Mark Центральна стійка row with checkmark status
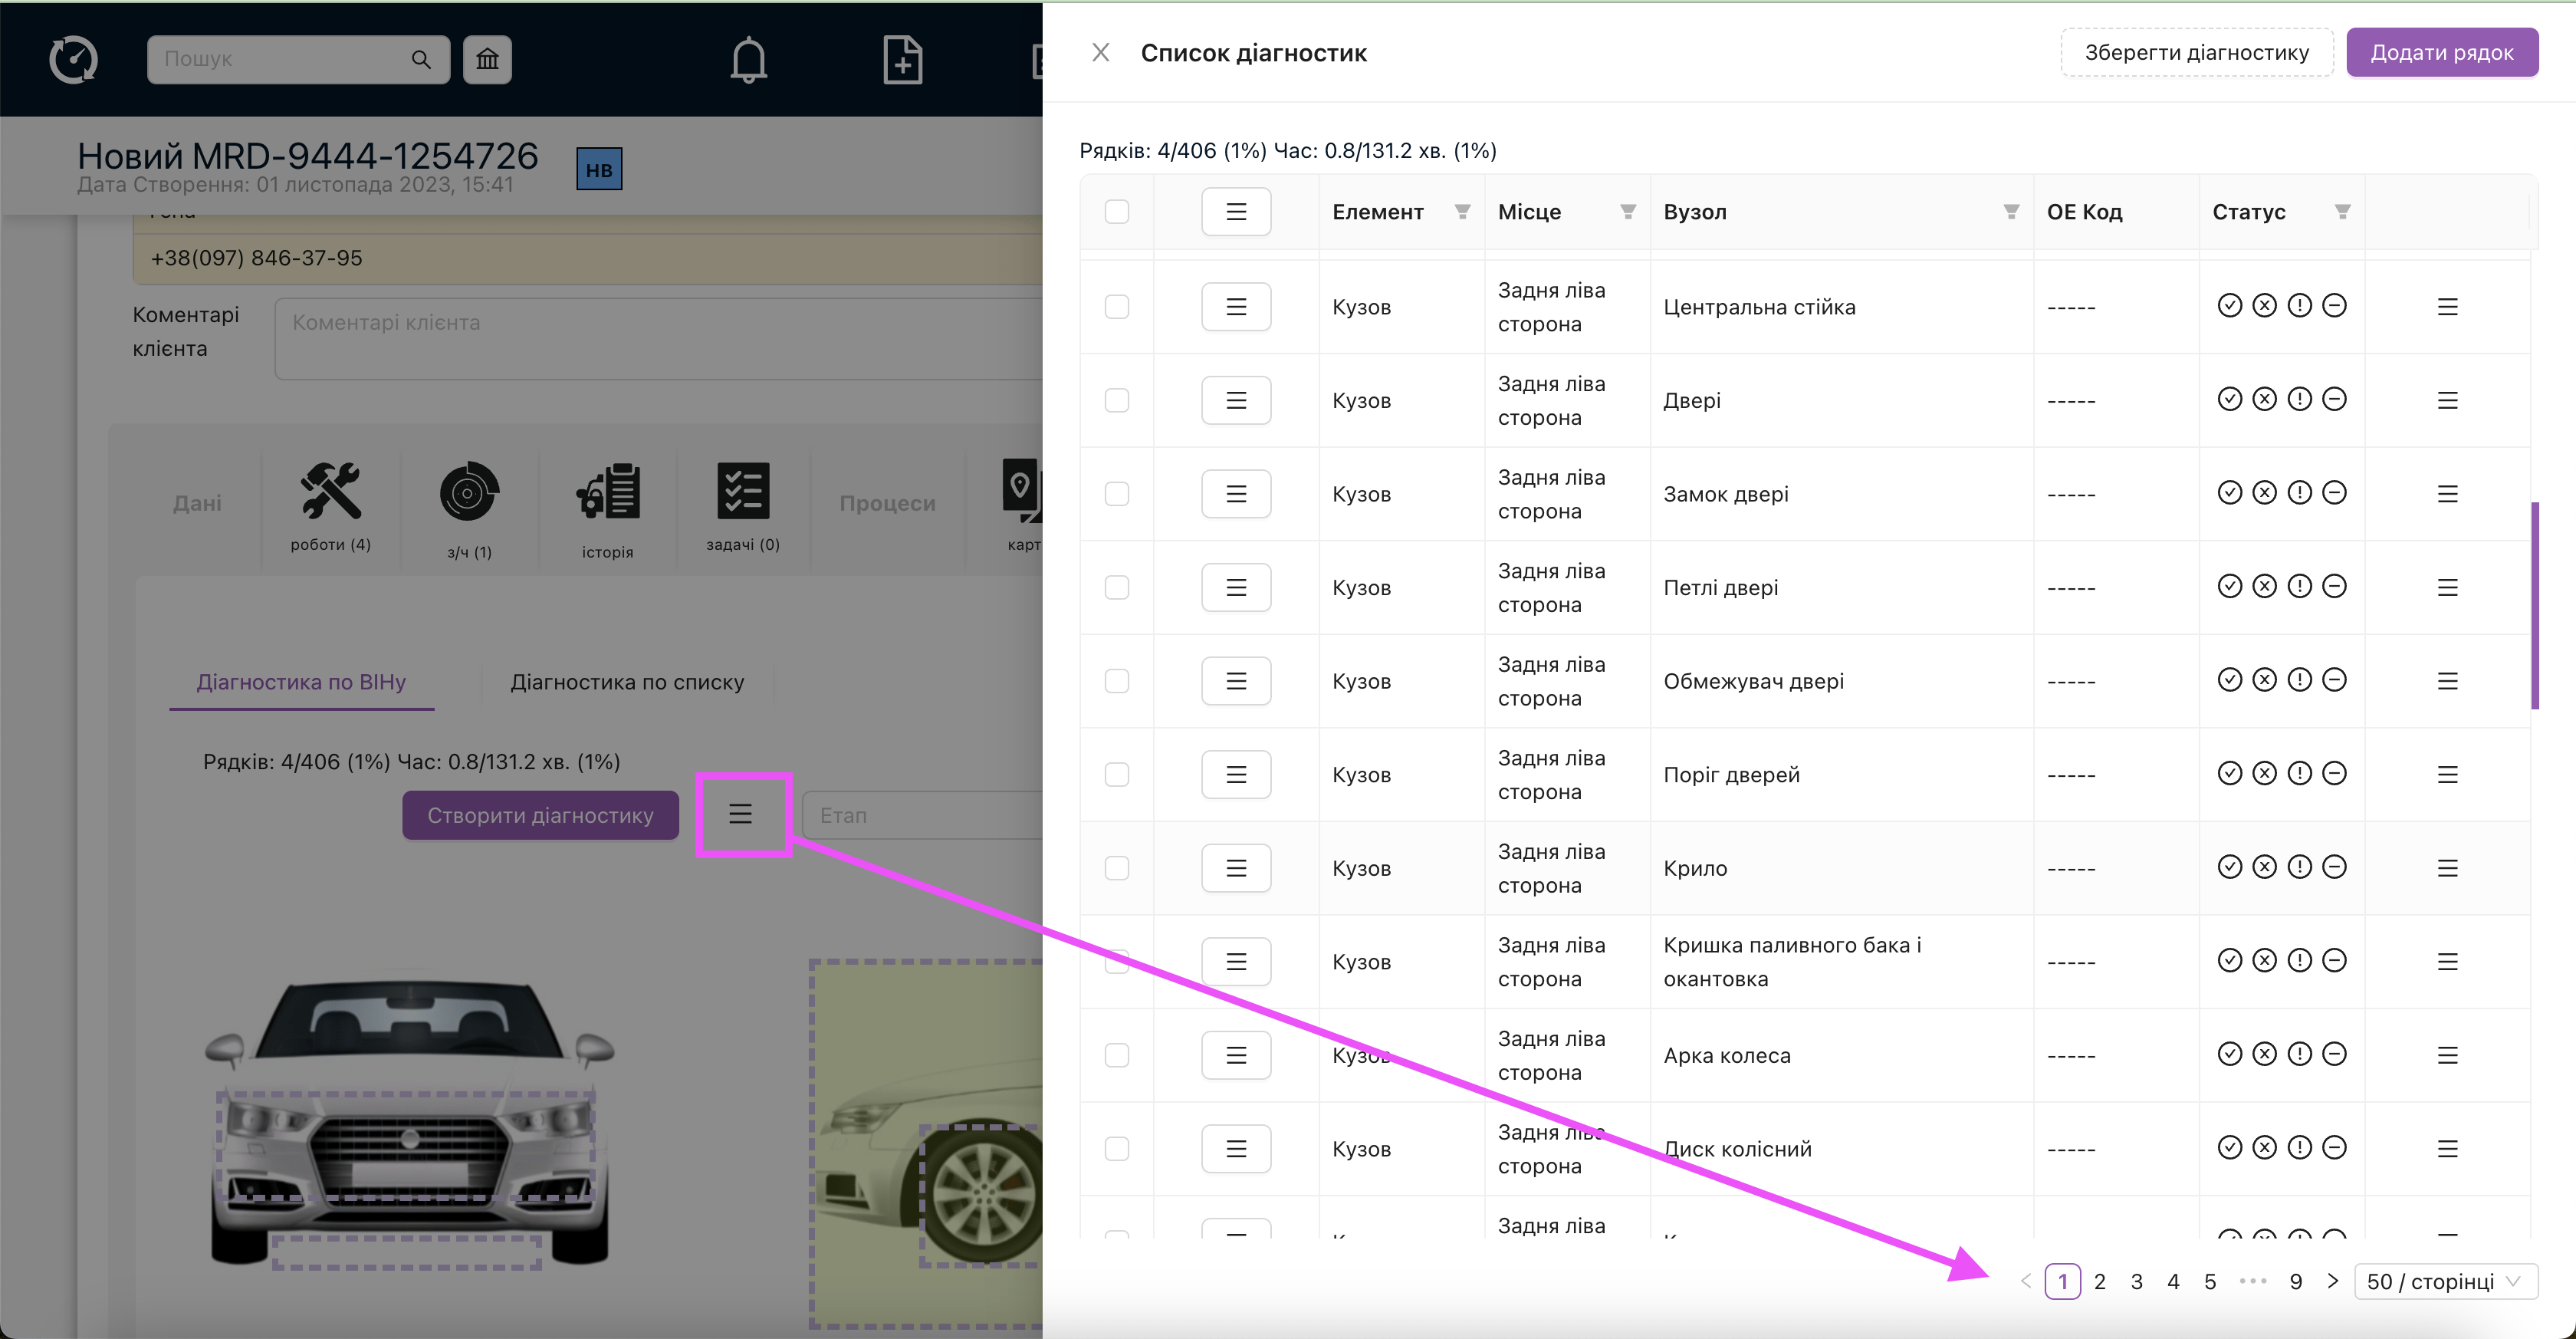2576x1339 pixels. (2229, 306)
